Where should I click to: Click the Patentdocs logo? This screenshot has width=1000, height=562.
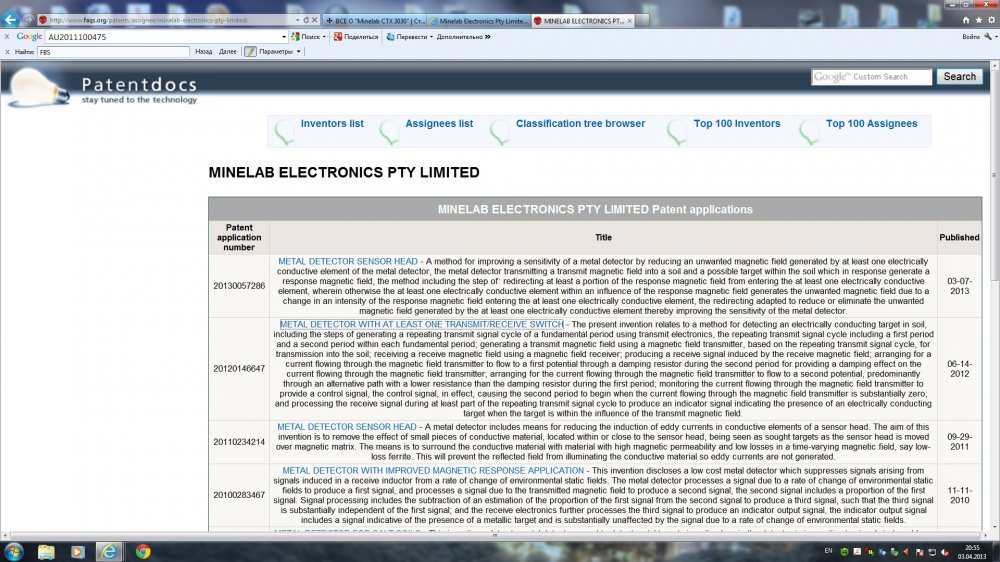point(102,88)
